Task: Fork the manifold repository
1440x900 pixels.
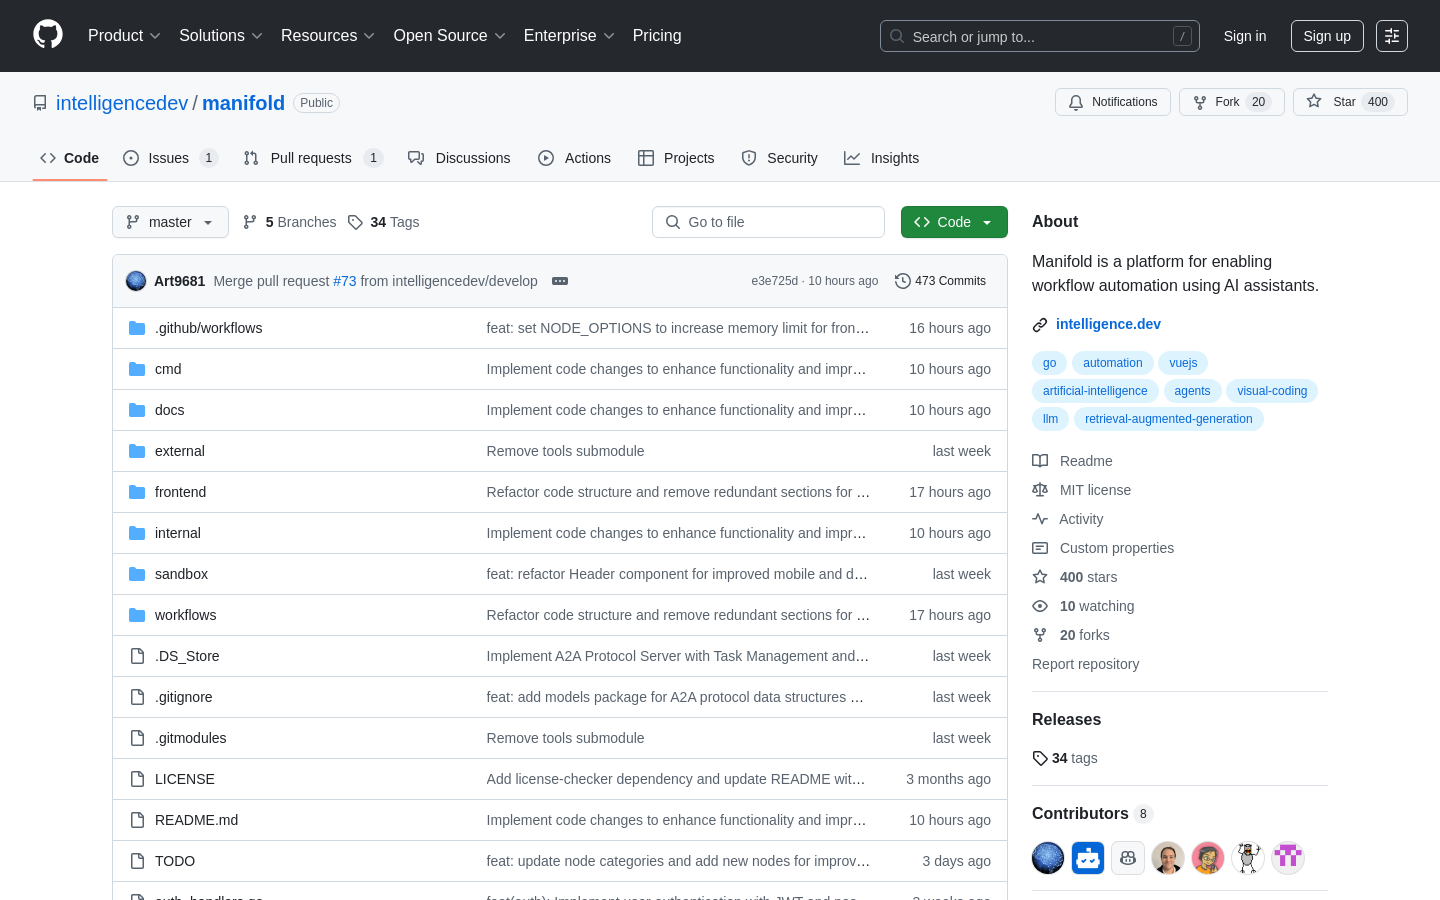Action: point(1232,102)
